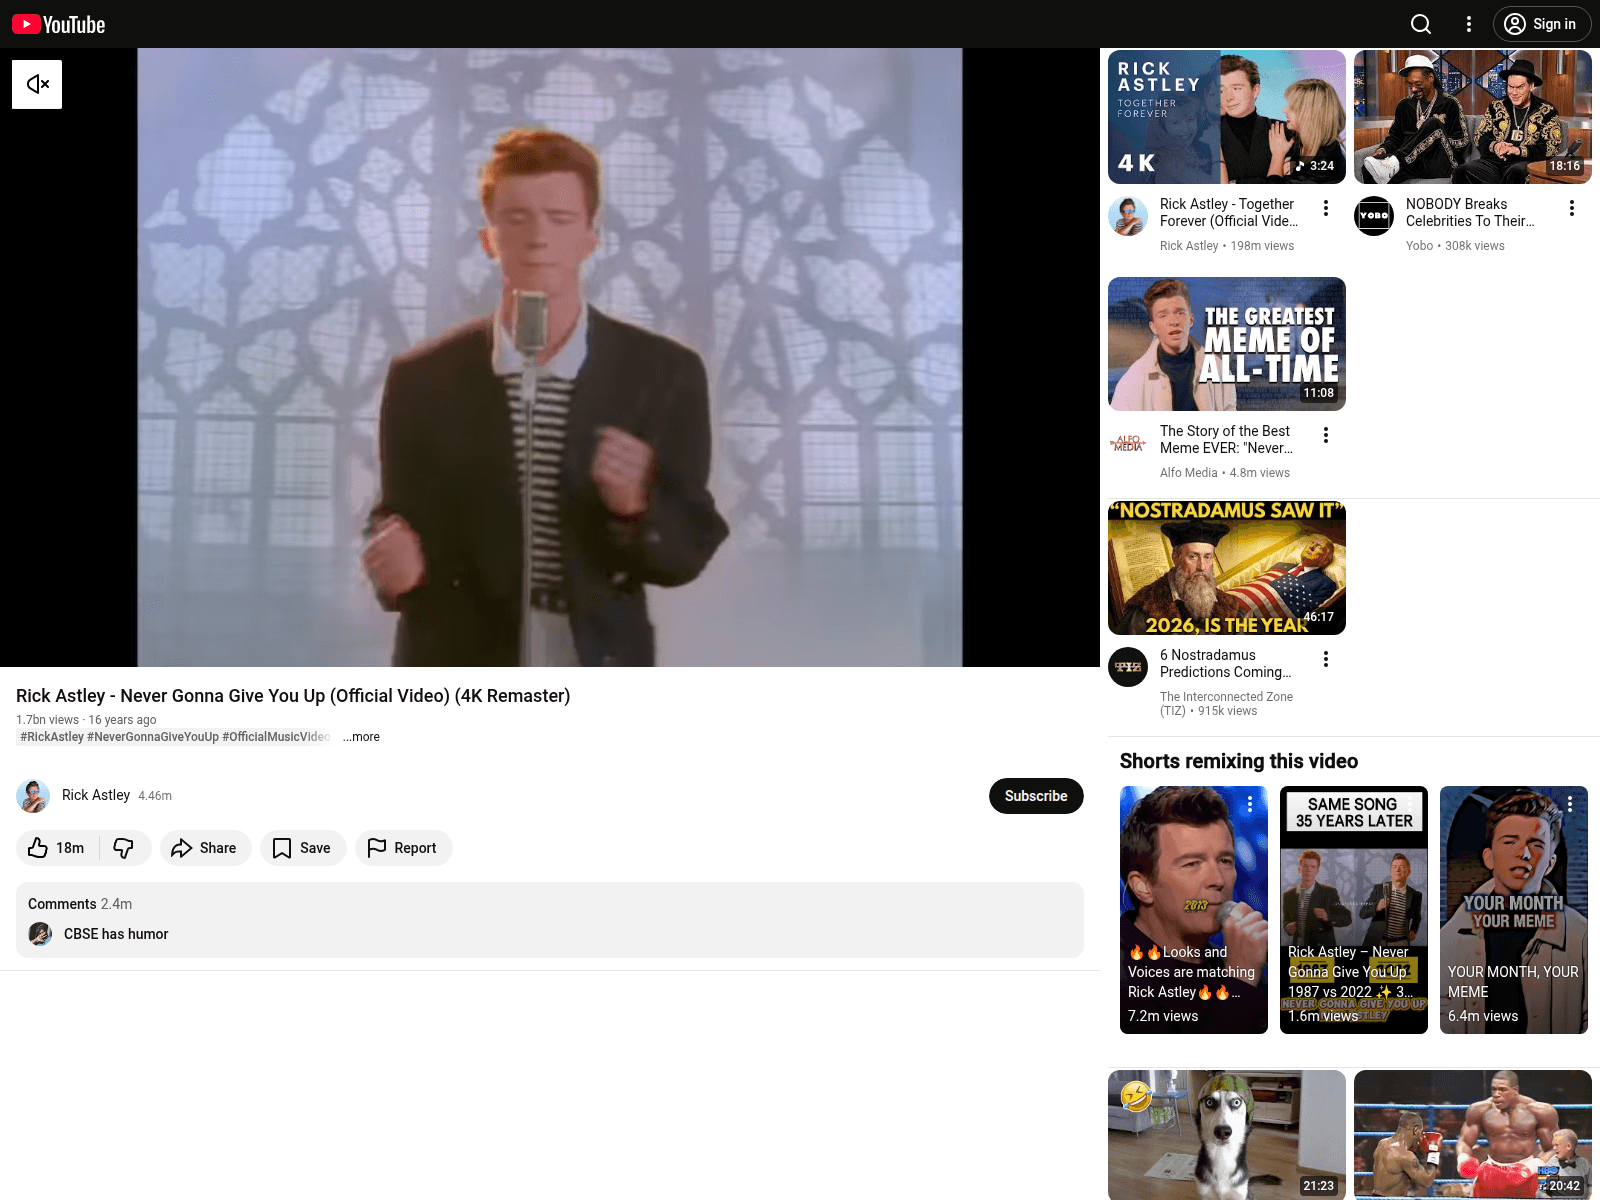The image size is (1600, 1200).
Task: Subscribe to Rick Astley channel
Action: coord(1035,796)
